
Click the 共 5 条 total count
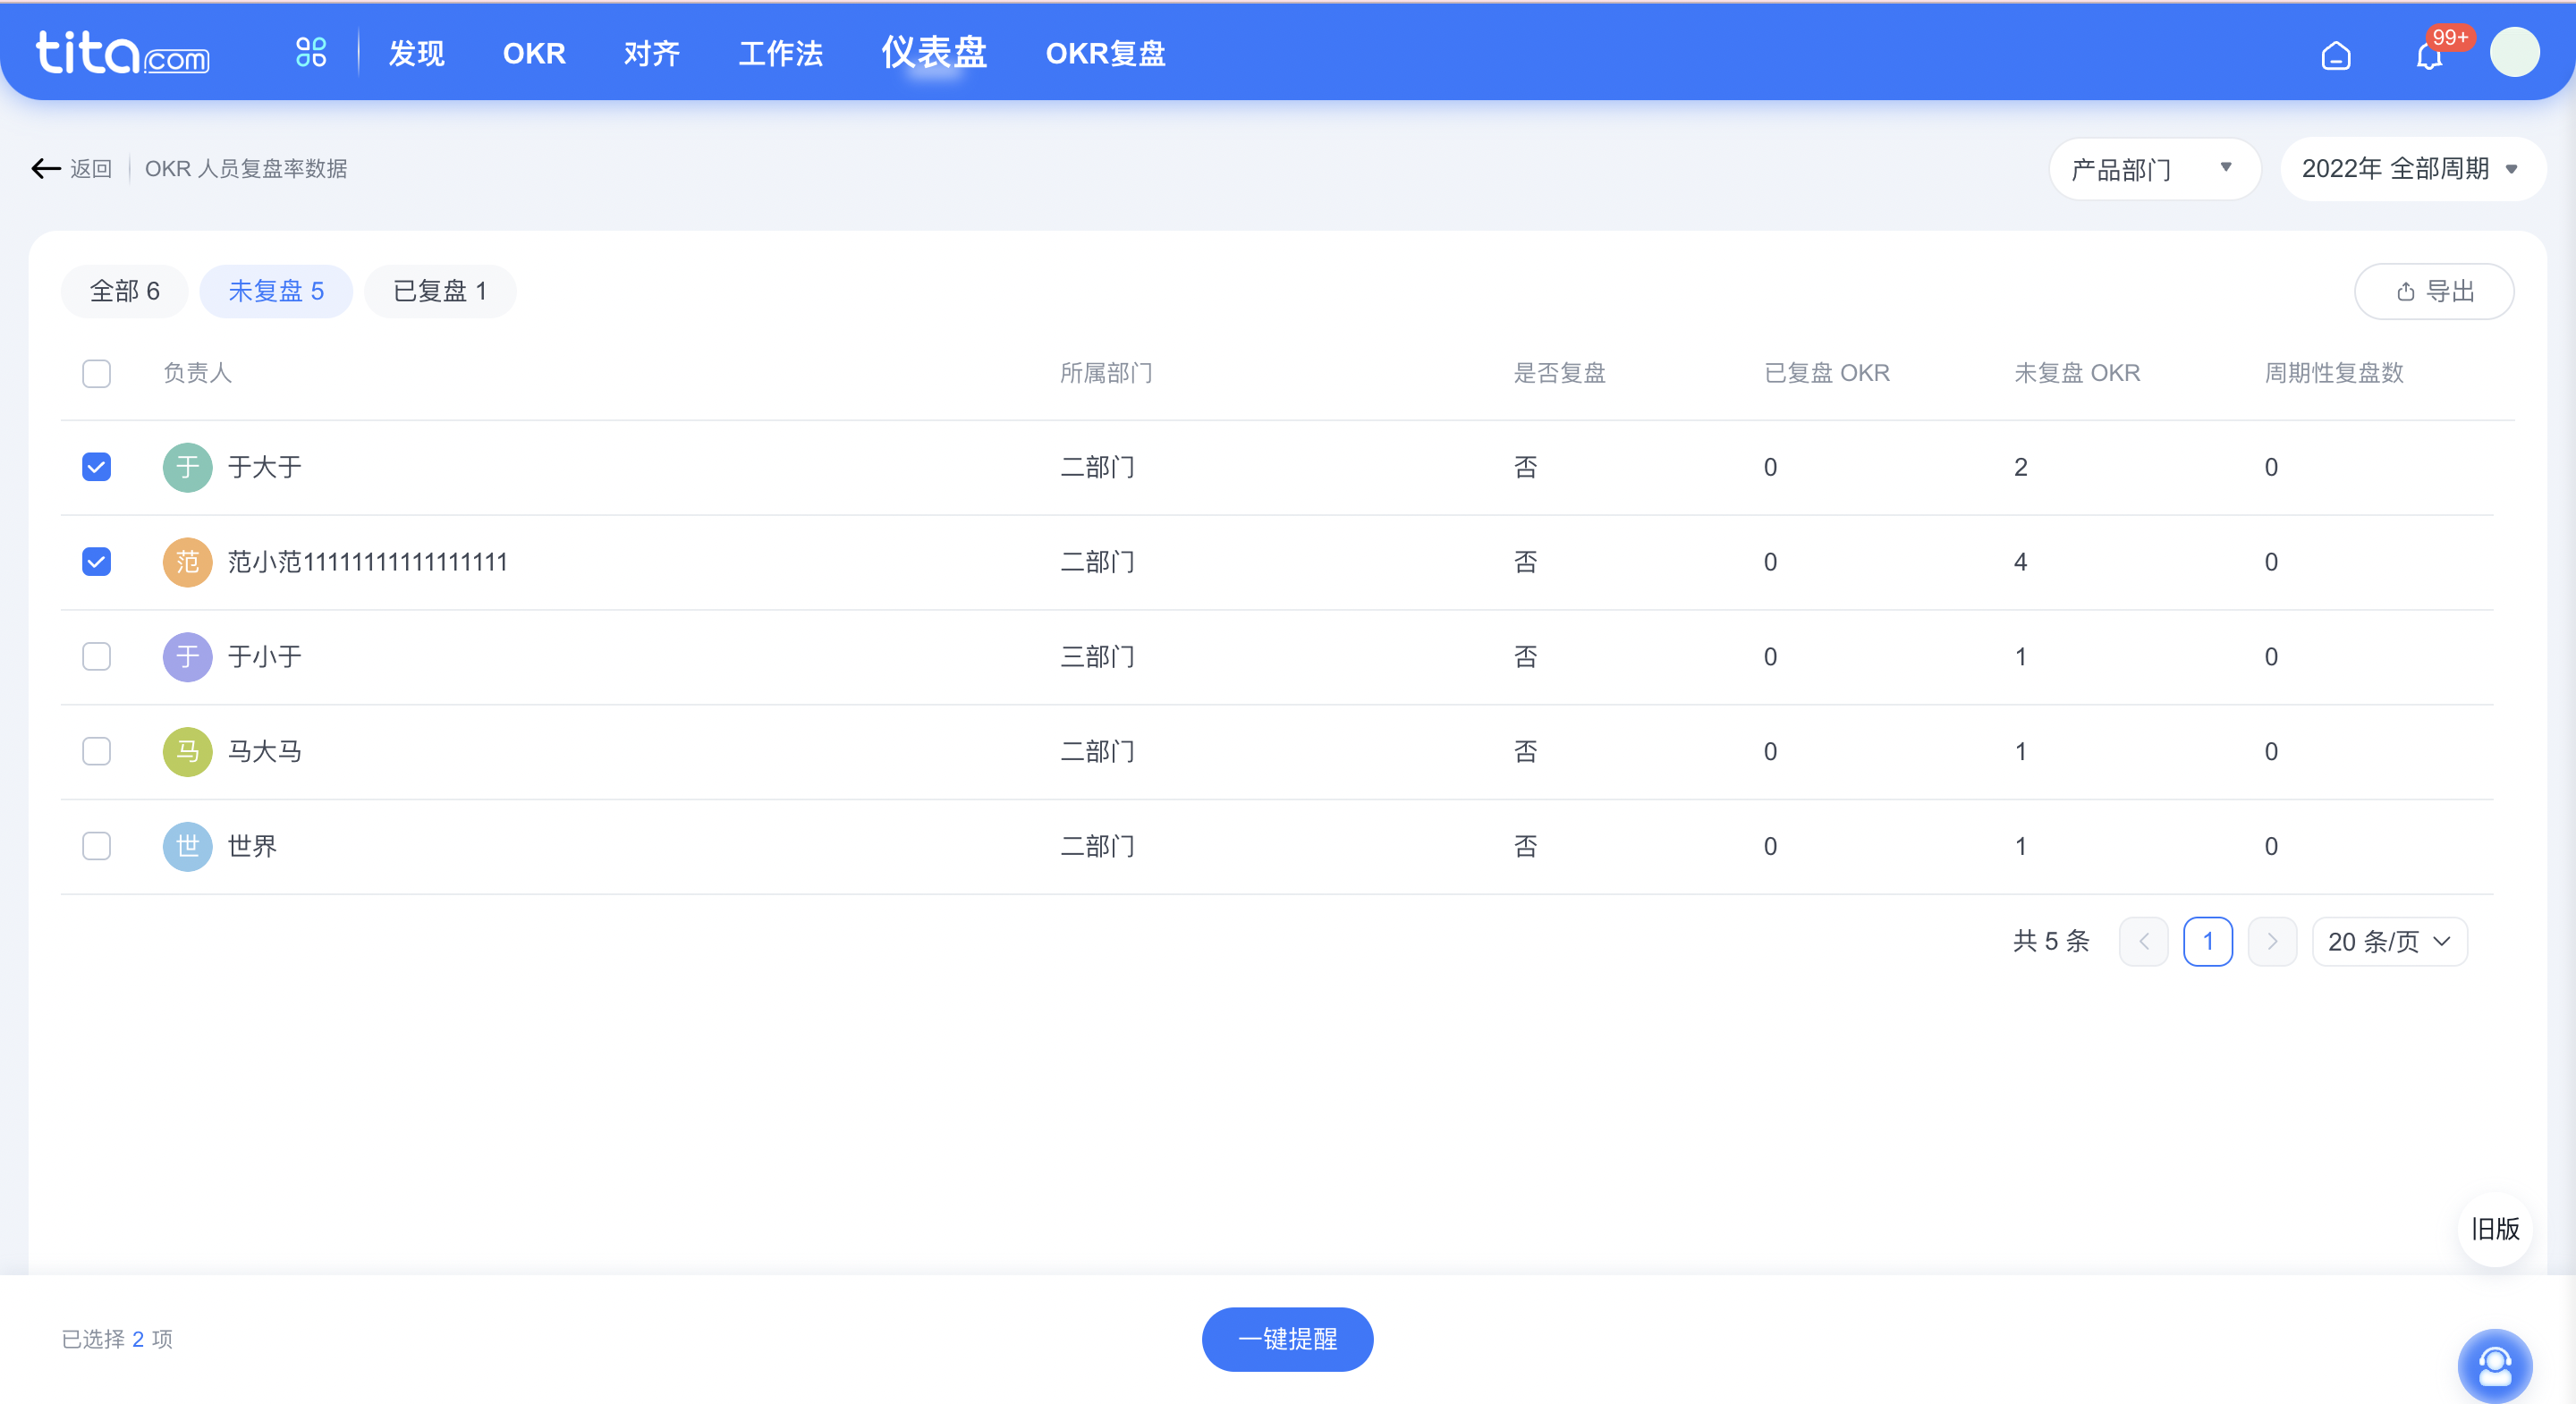tap(2051, 941)
